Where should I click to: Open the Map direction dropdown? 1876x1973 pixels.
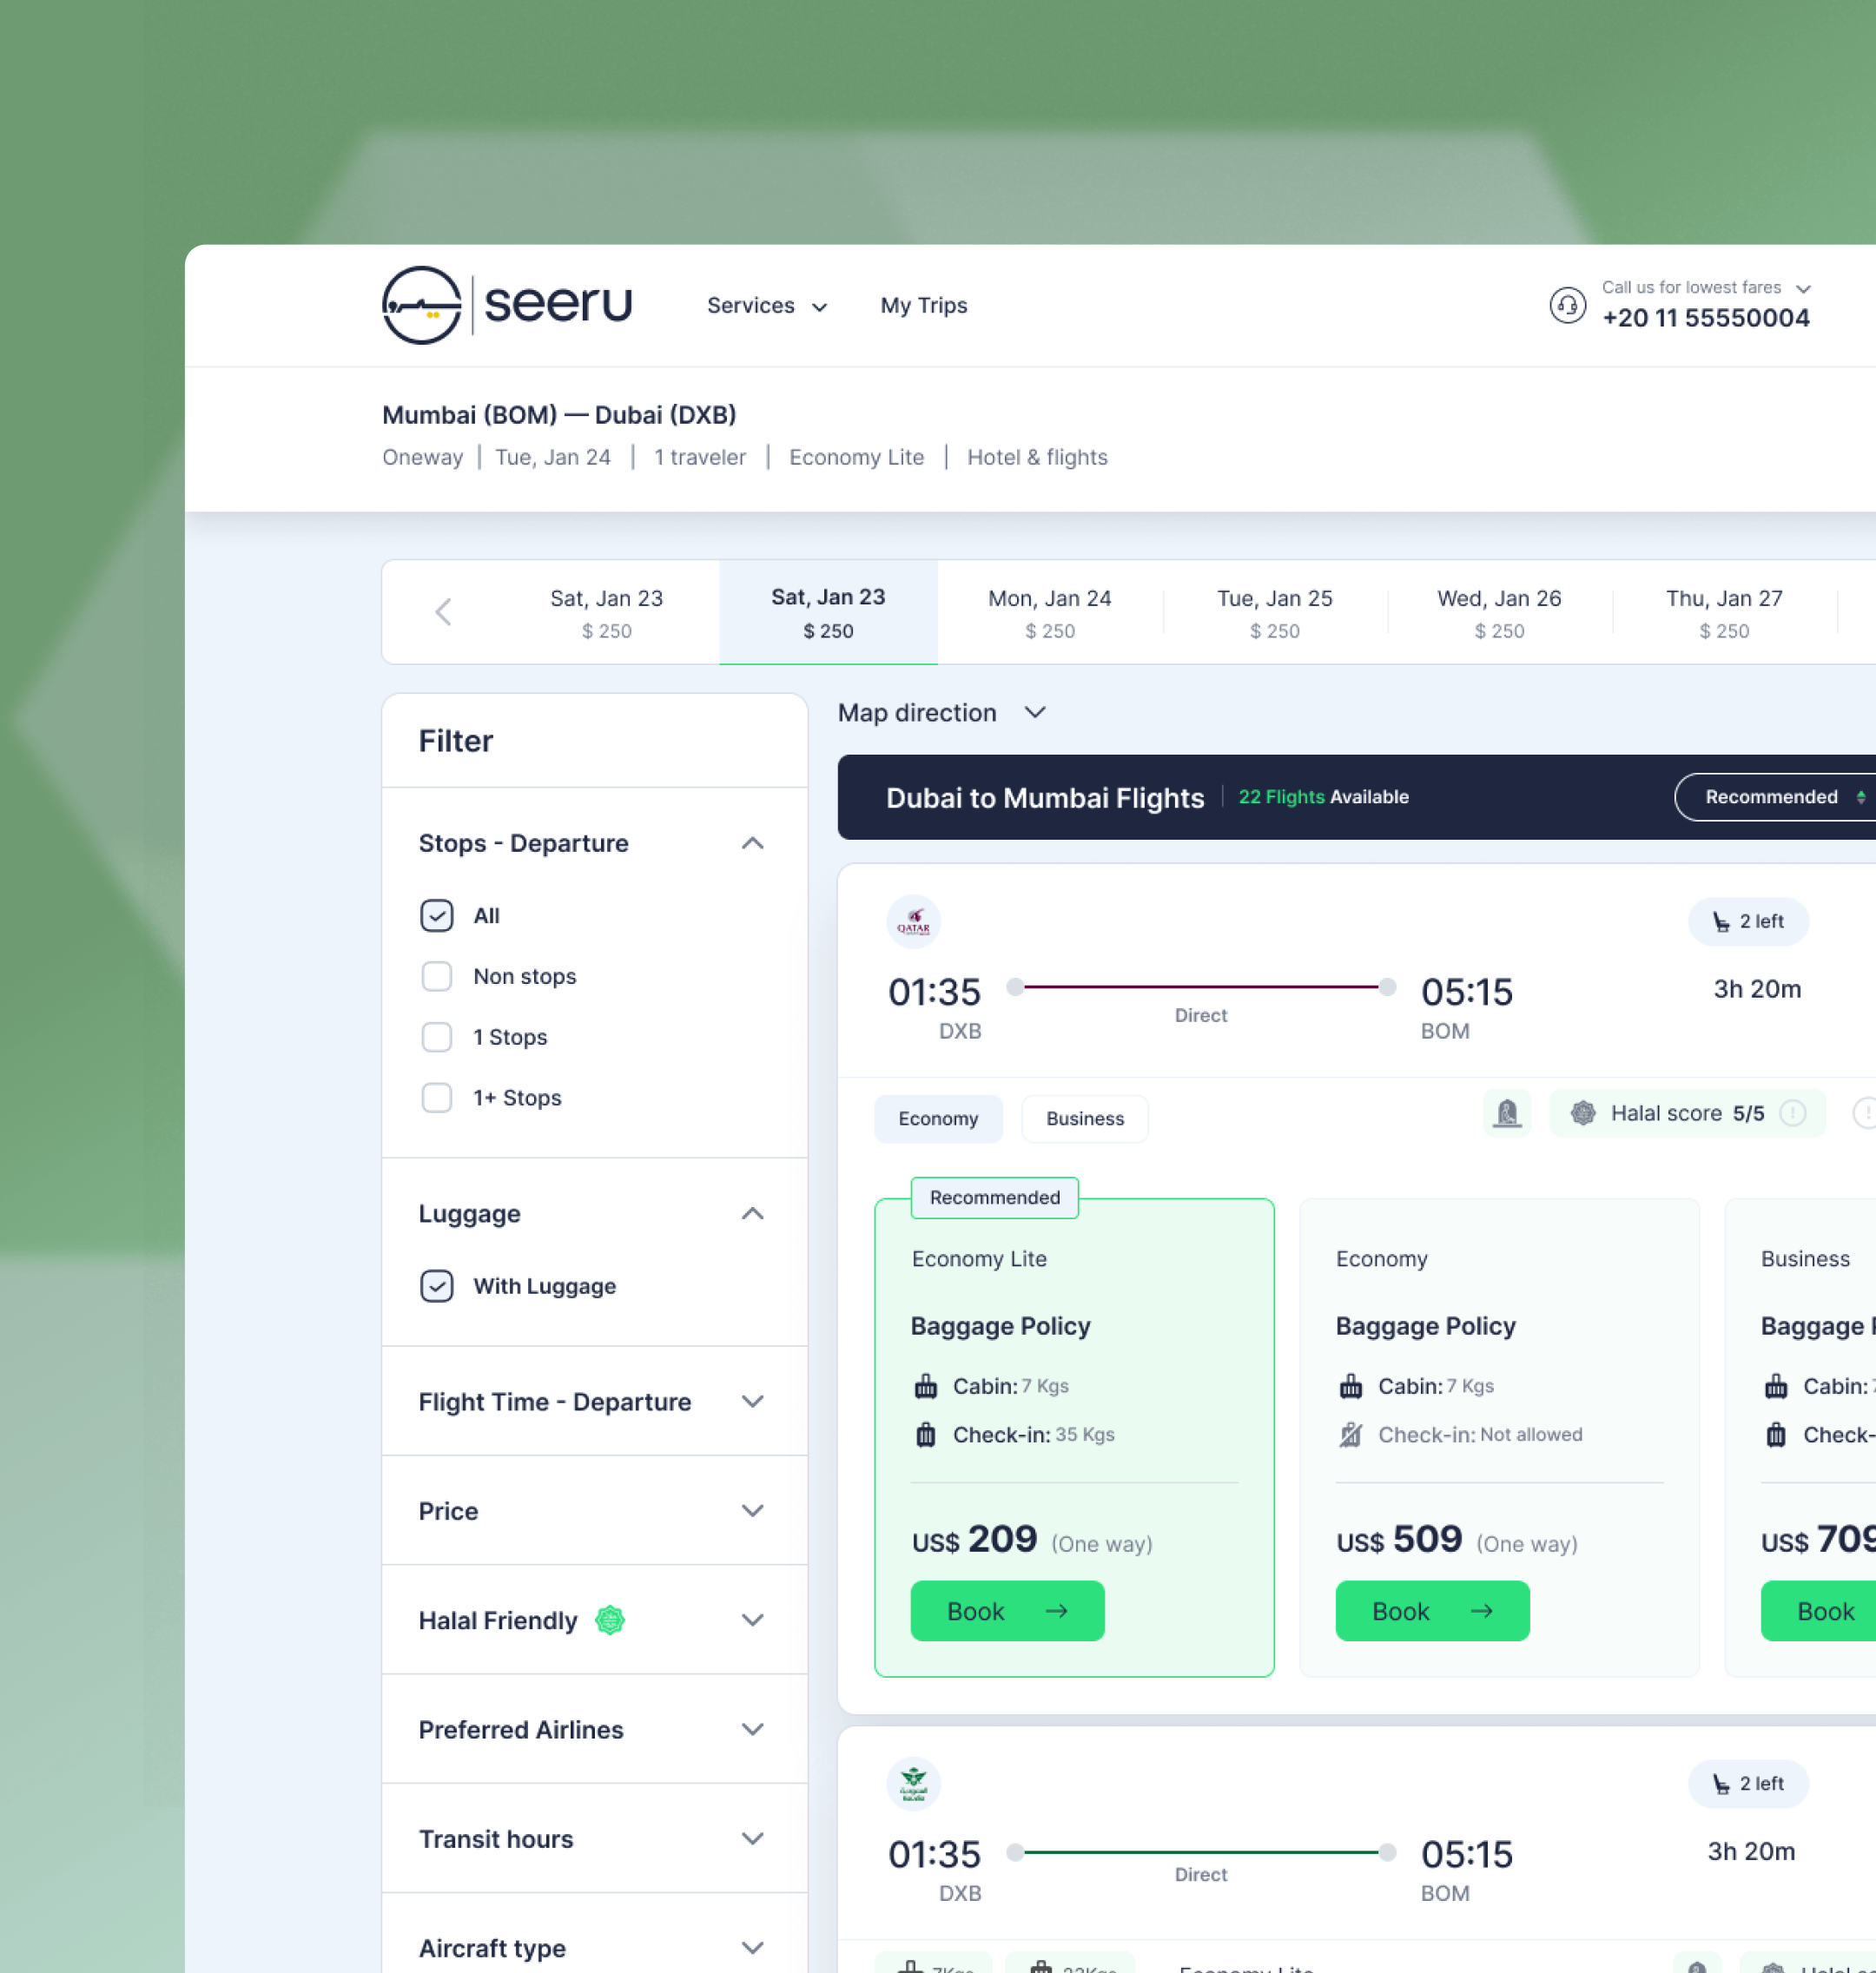pyautogui.click(x=942, y=712)
